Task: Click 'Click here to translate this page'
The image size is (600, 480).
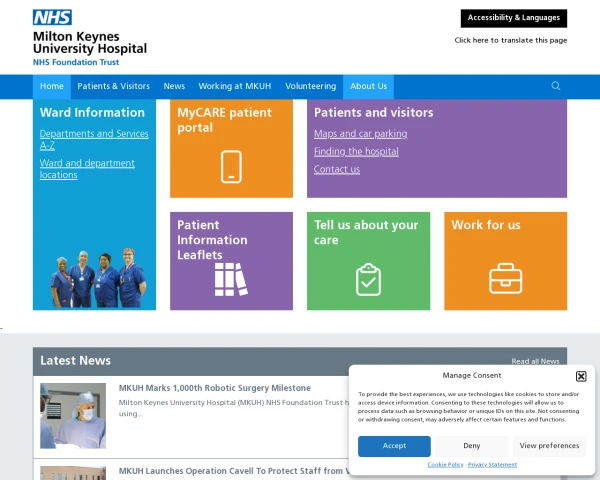Action: point(510,40)
